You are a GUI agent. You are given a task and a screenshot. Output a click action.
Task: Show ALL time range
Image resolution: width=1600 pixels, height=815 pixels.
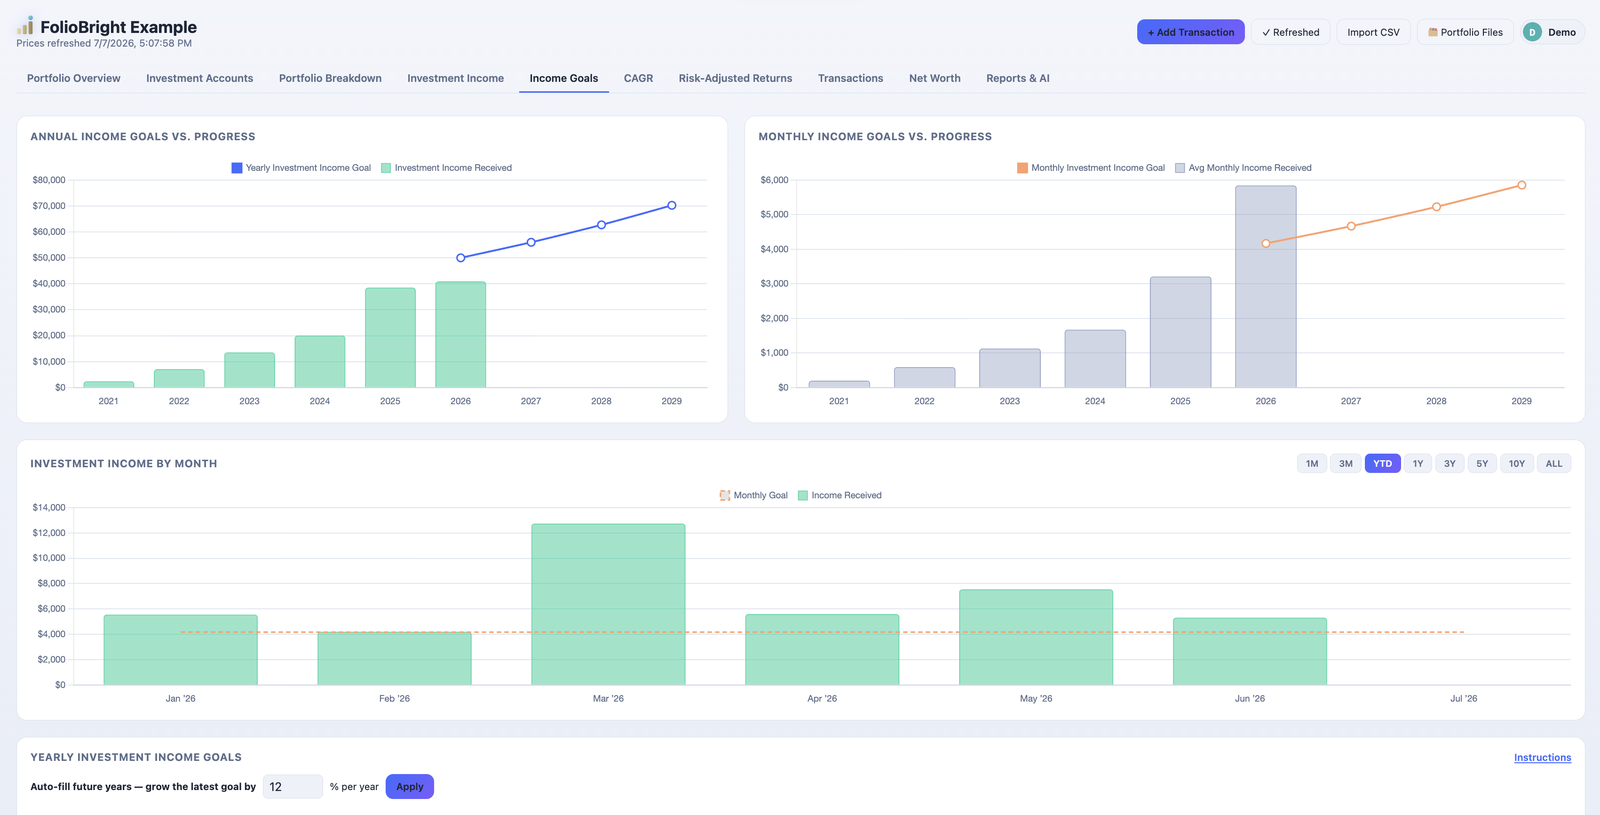pyautogui.click(x=1554, y=463)
